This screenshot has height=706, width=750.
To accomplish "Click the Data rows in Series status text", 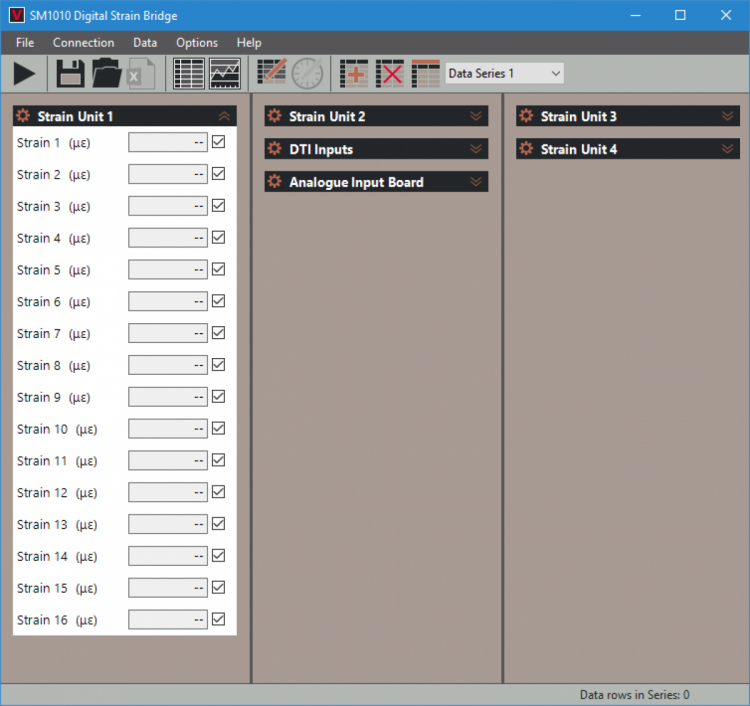I will click(635, 695).
